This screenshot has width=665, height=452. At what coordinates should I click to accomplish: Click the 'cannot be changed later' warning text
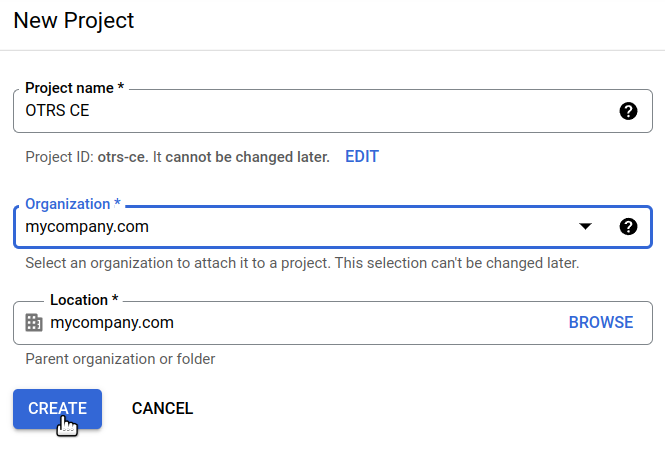247,157
